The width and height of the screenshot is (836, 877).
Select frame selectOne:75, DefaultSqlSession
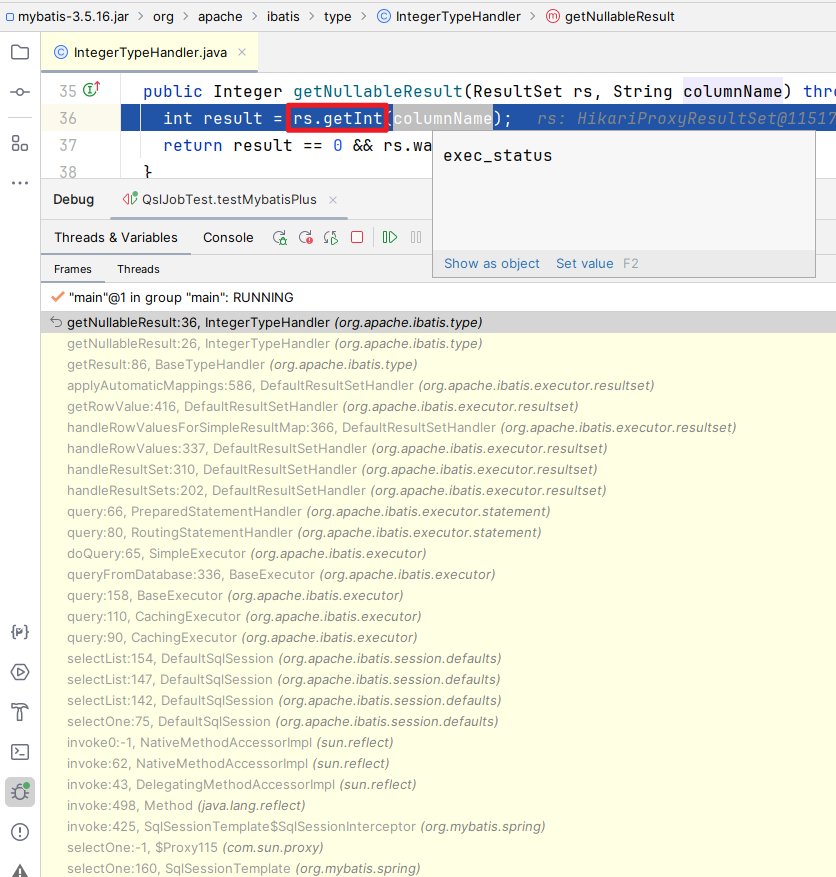pyautogui.click(x=438, y=722)
